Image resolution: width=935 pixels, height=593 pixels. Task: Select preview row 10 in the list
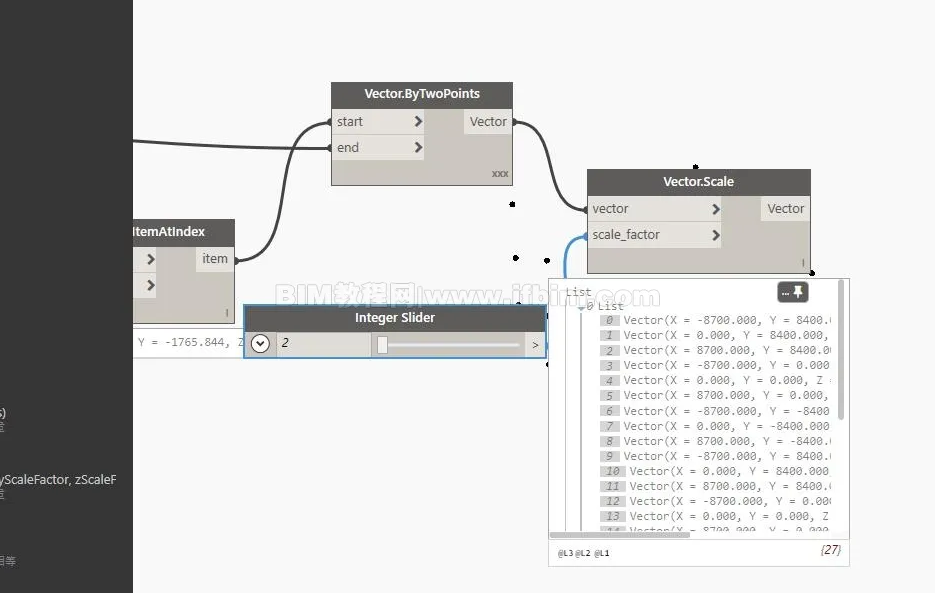[716, 471]
